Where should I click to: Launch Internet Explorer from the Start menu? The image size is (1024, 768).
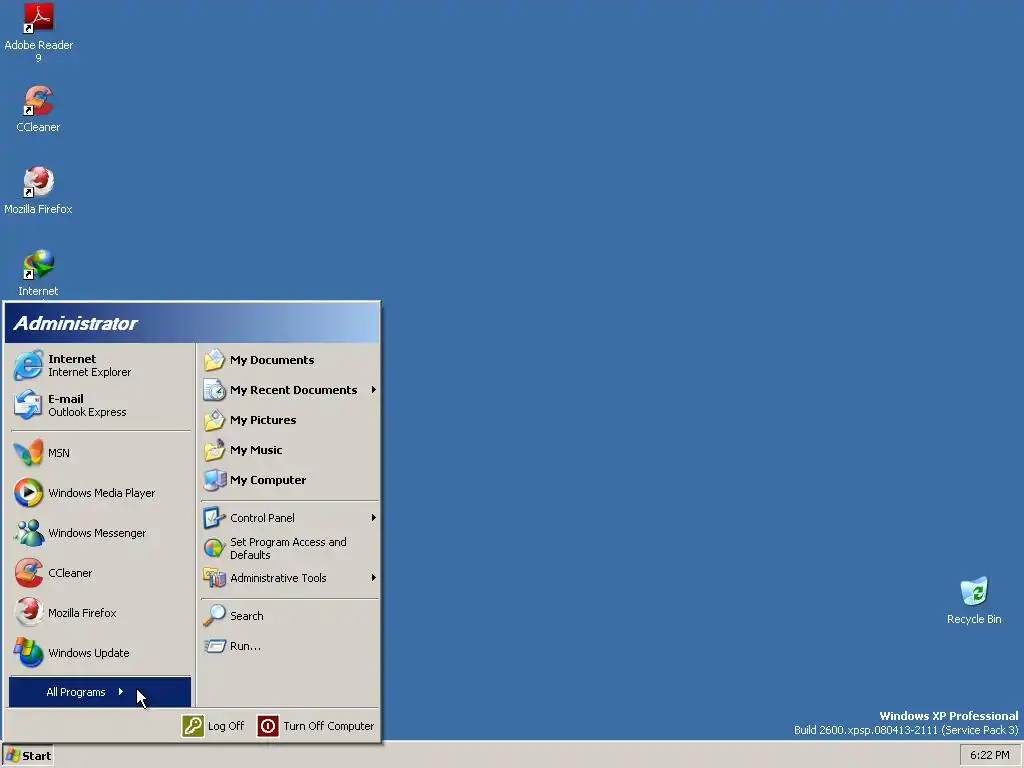click(101, 366)
